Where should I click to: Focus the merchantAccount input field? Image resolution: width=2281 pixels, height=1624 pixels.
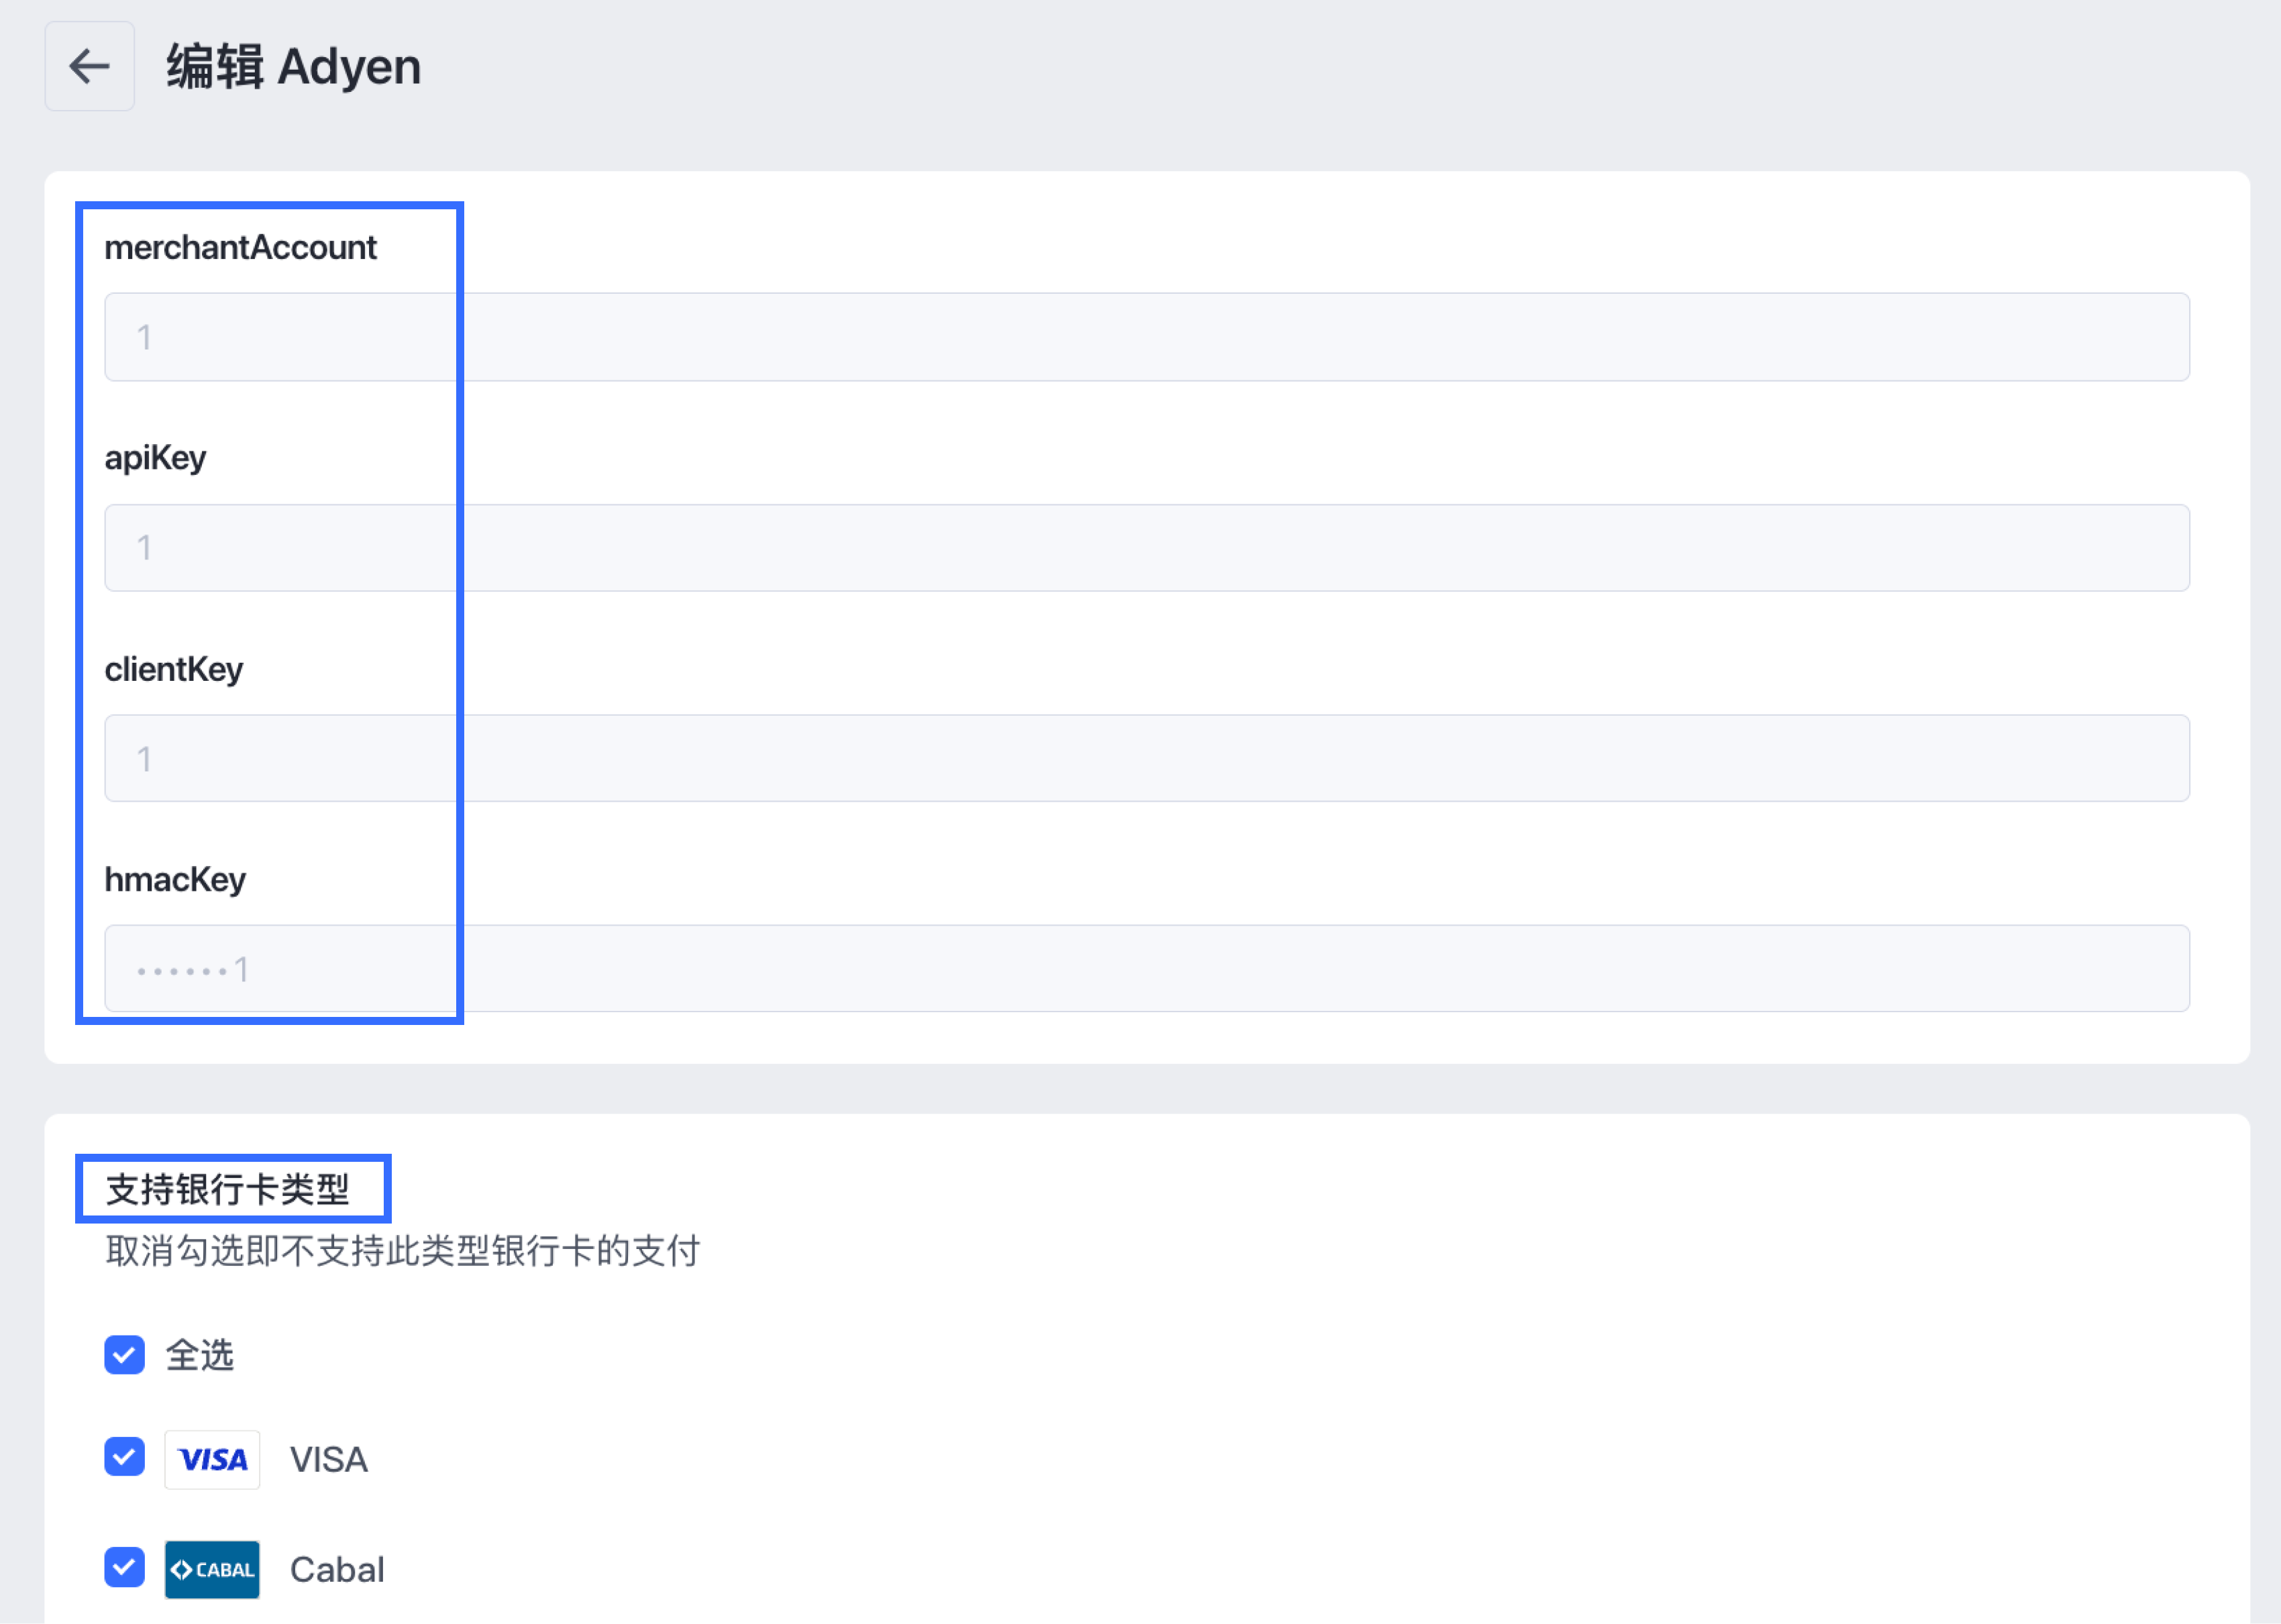click(1146, 337)
